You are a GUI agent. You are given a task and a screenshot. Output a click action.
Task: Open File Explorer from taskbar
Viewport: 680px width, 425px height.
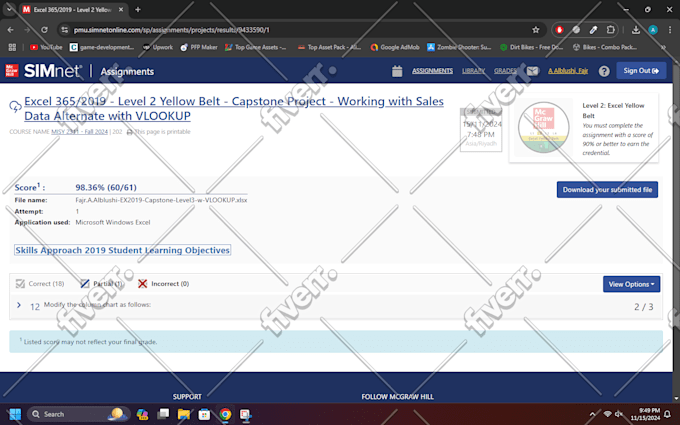click(183, 414)
